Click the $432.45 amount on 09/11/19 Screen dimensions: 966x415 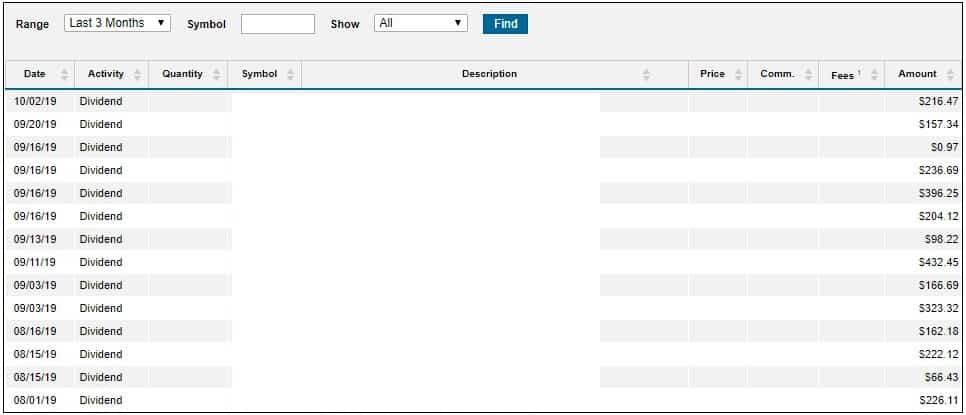tap(938, 262)
